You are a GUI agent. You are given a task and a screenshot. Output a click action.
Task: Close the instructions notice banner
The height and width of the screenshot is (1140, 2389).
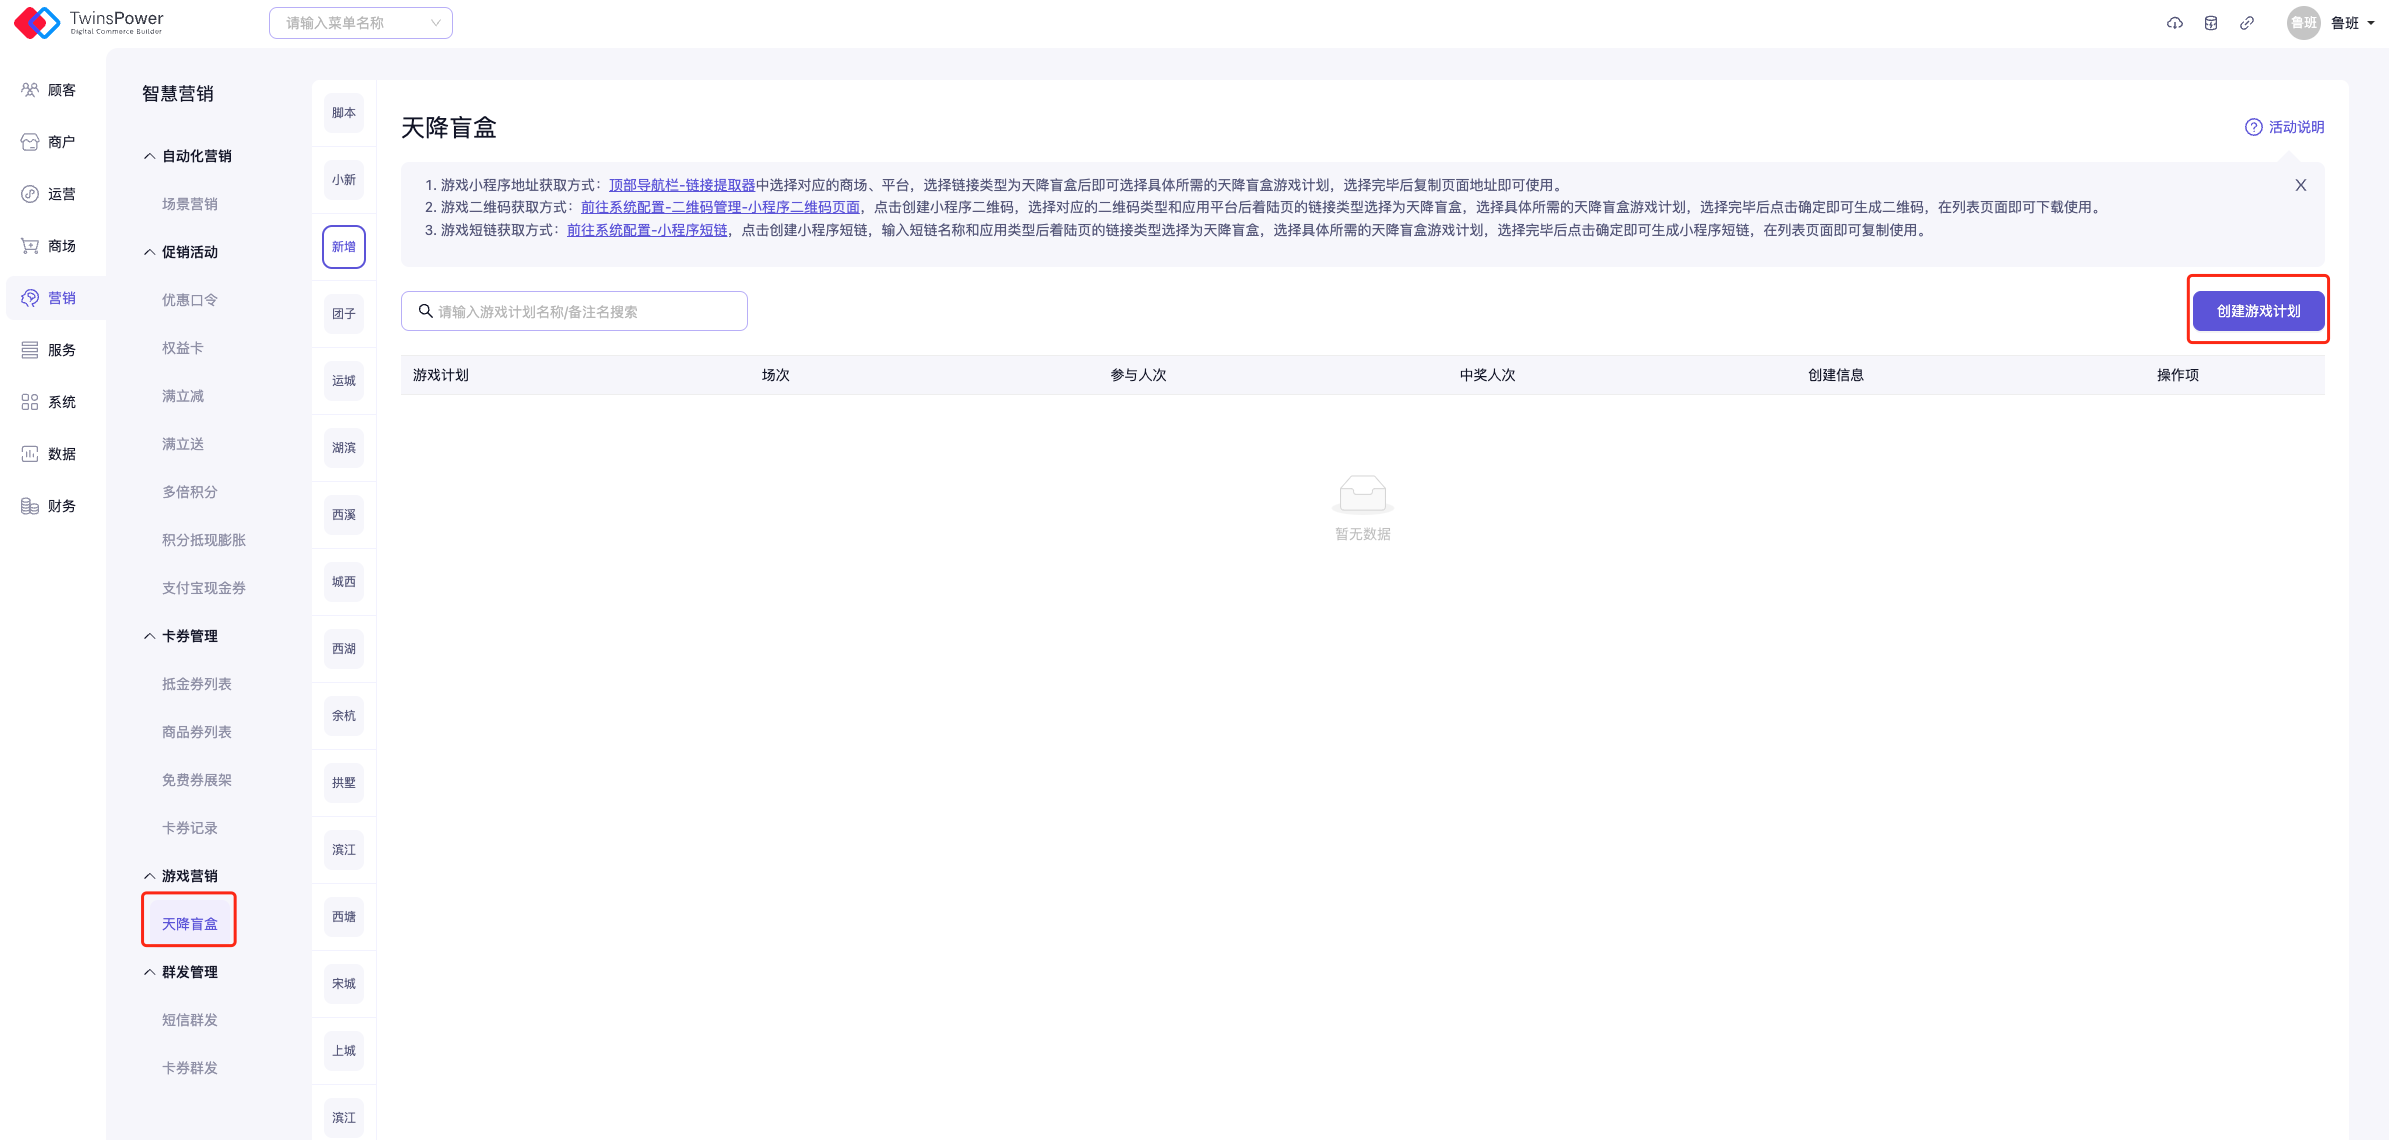pyautogui.click(x=2300, y=185)
